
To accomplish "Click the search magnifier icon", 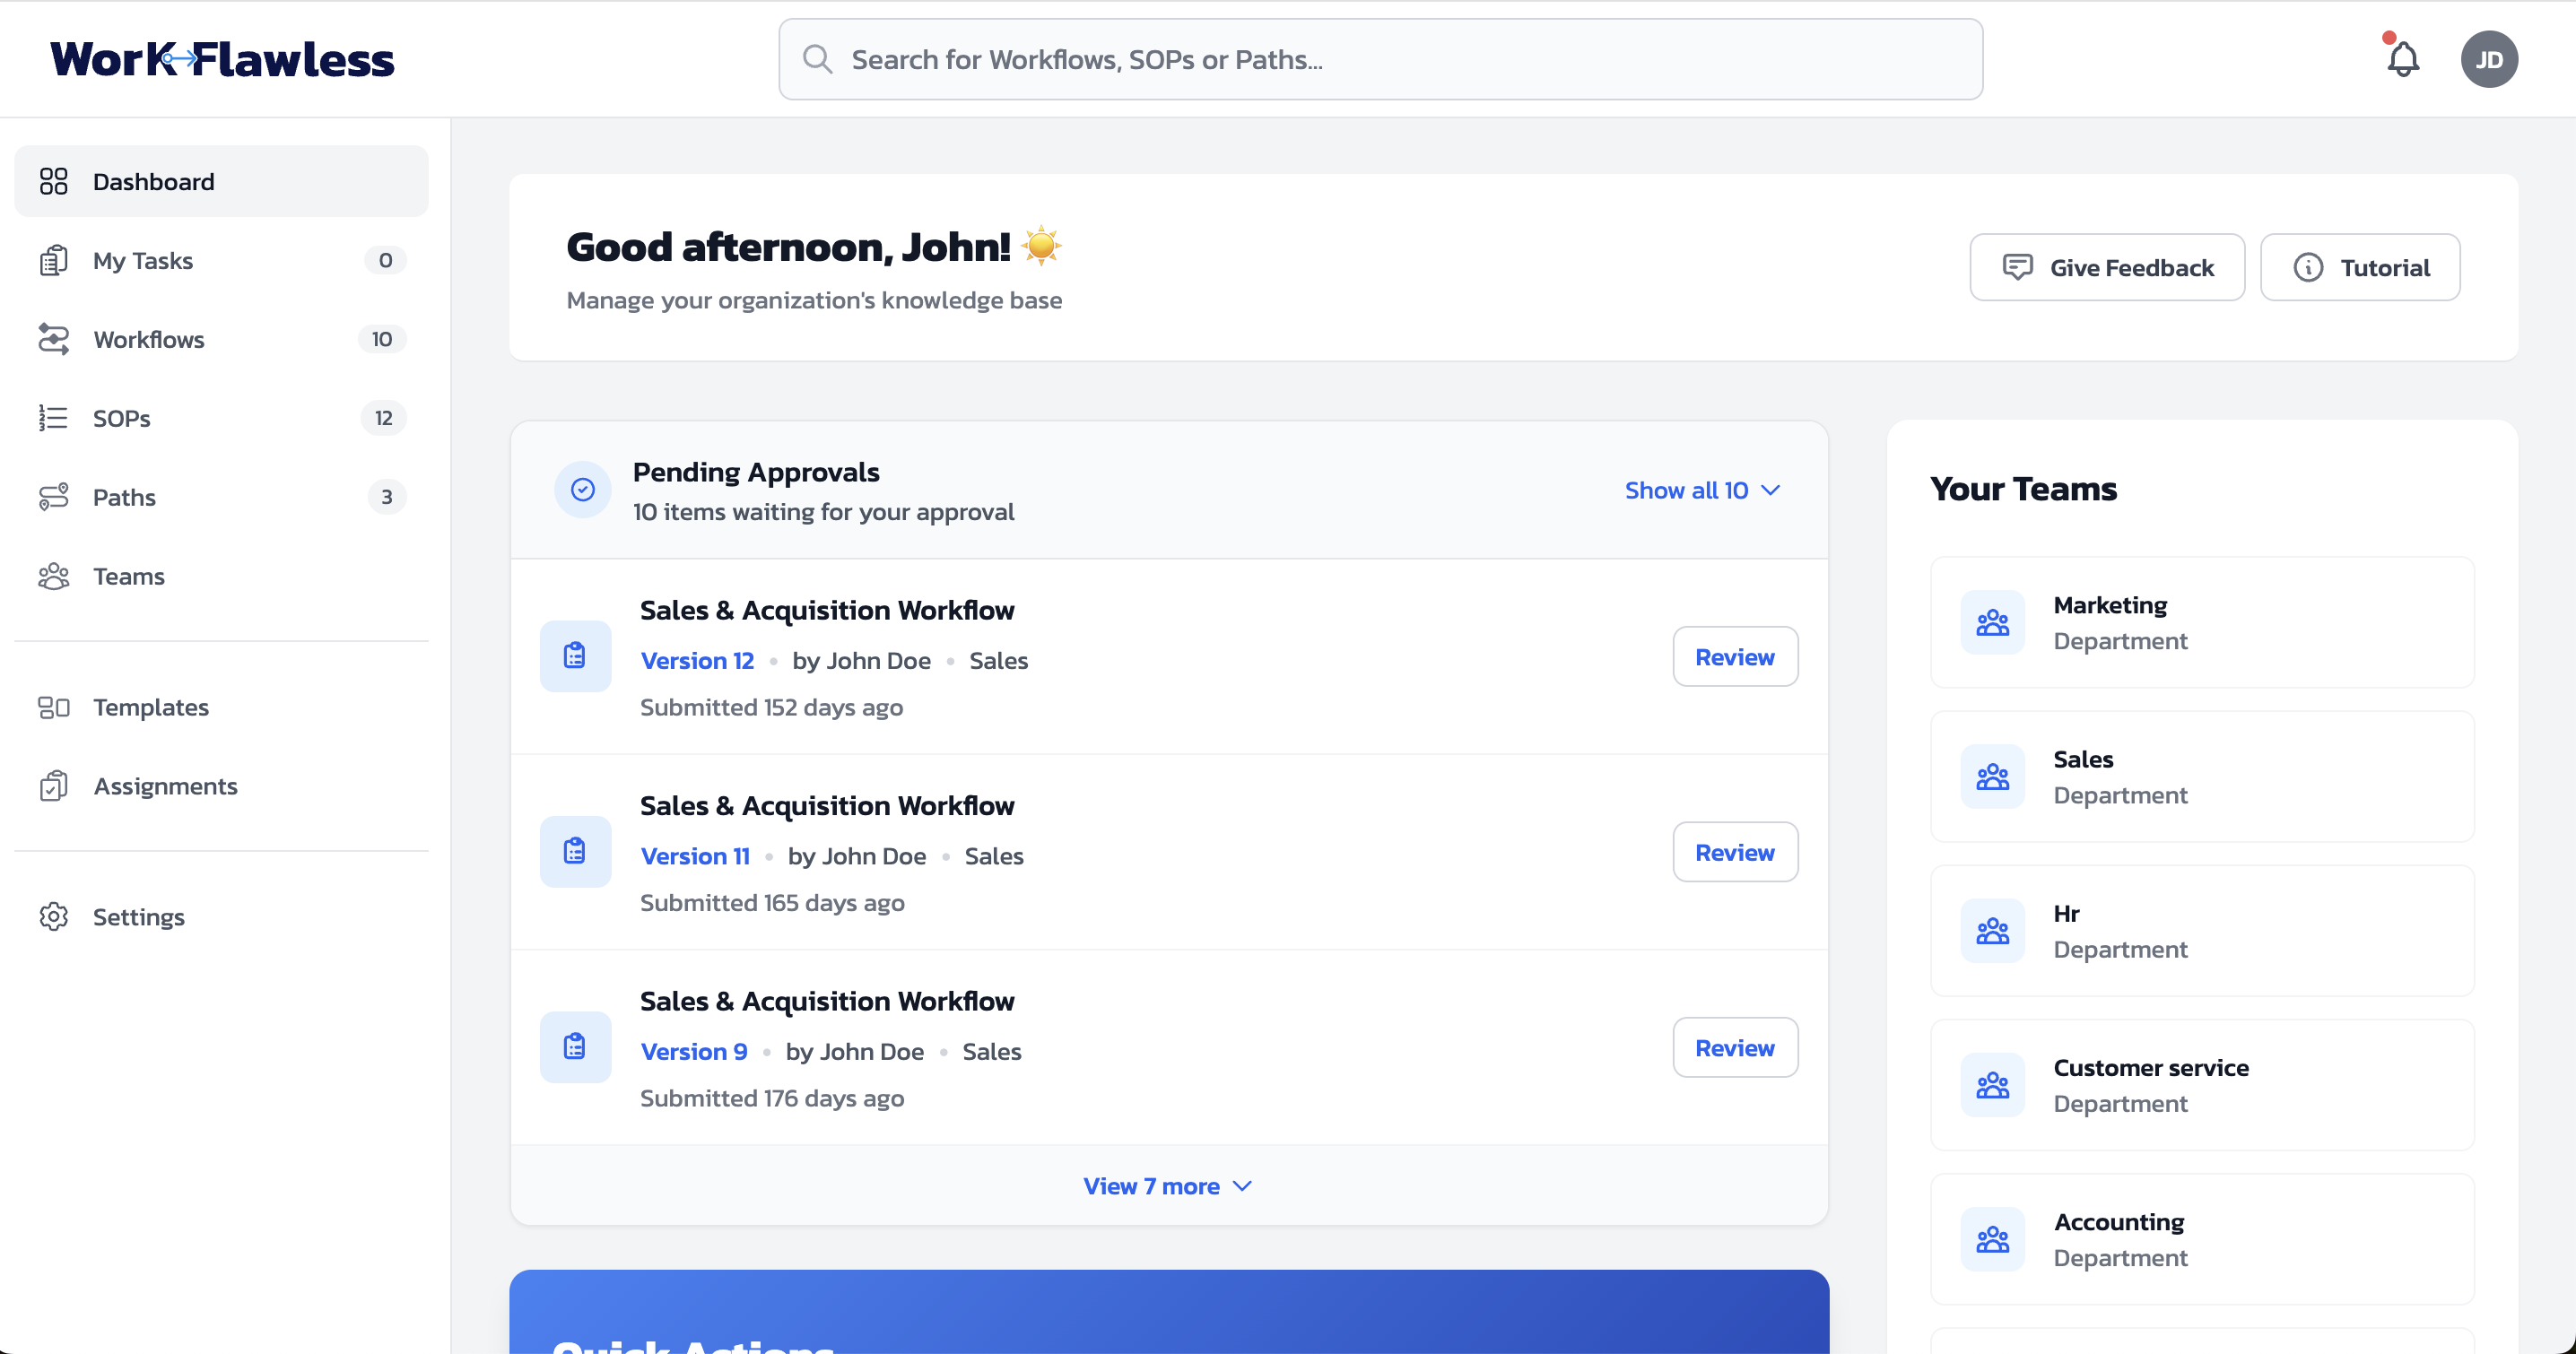I will click(x=817, y=59).
